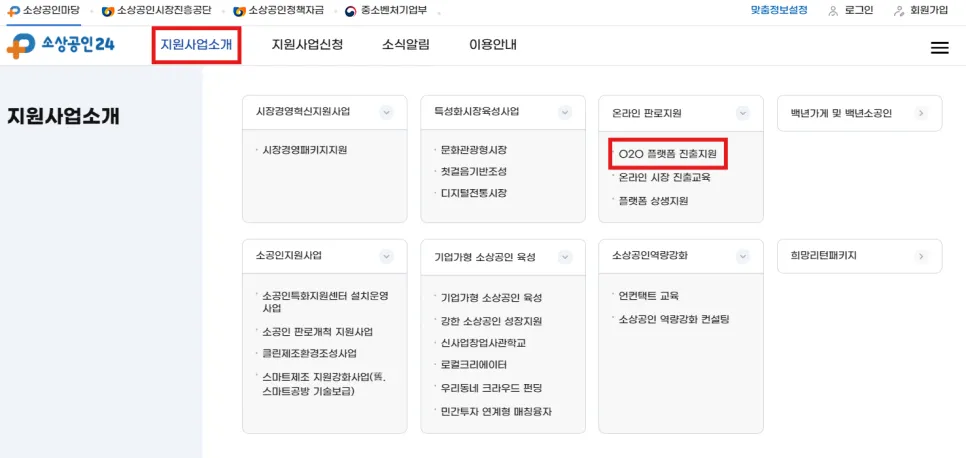Open 디지털전통시장 link
This screenshot has width=966, height=458.
474,193
